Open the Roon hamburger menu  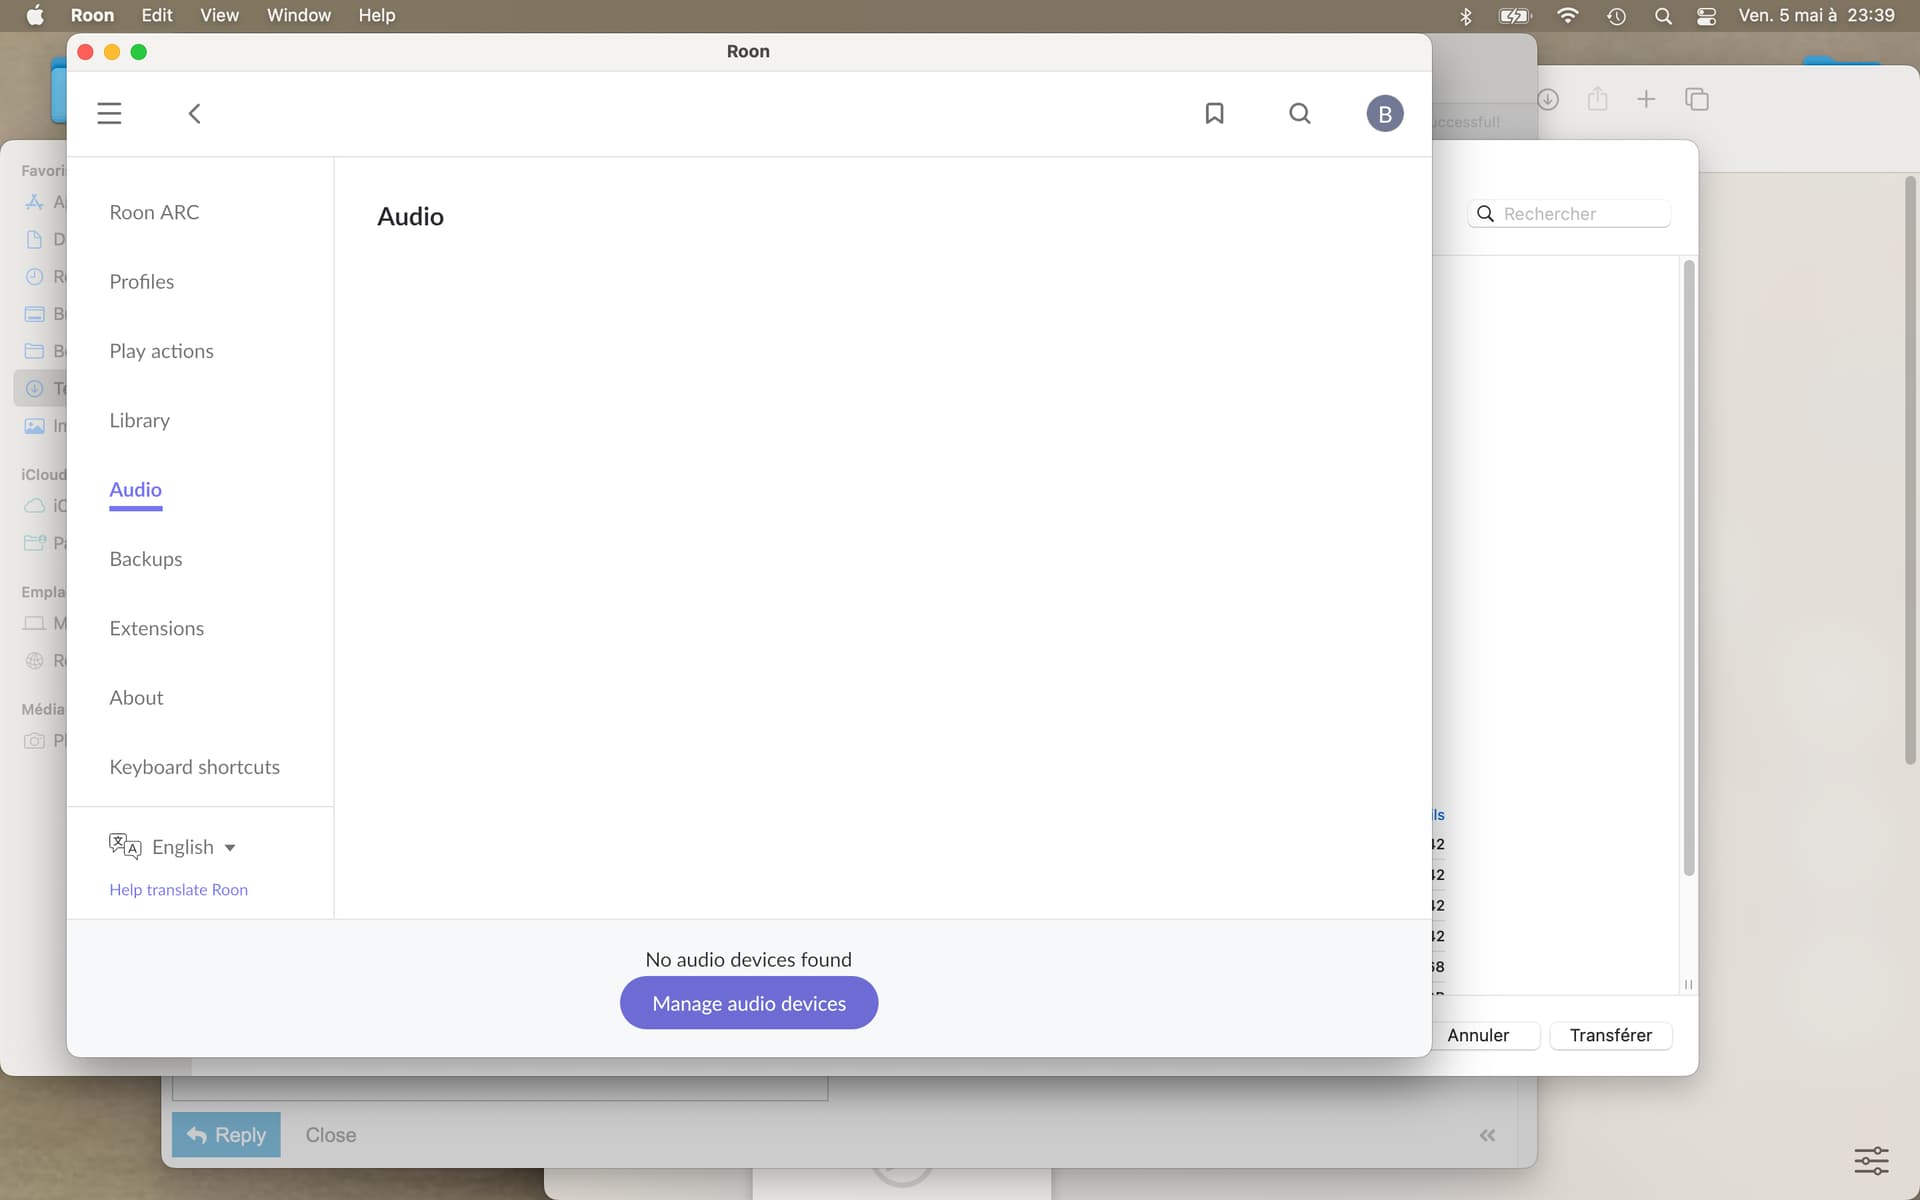tap(109, 113)
